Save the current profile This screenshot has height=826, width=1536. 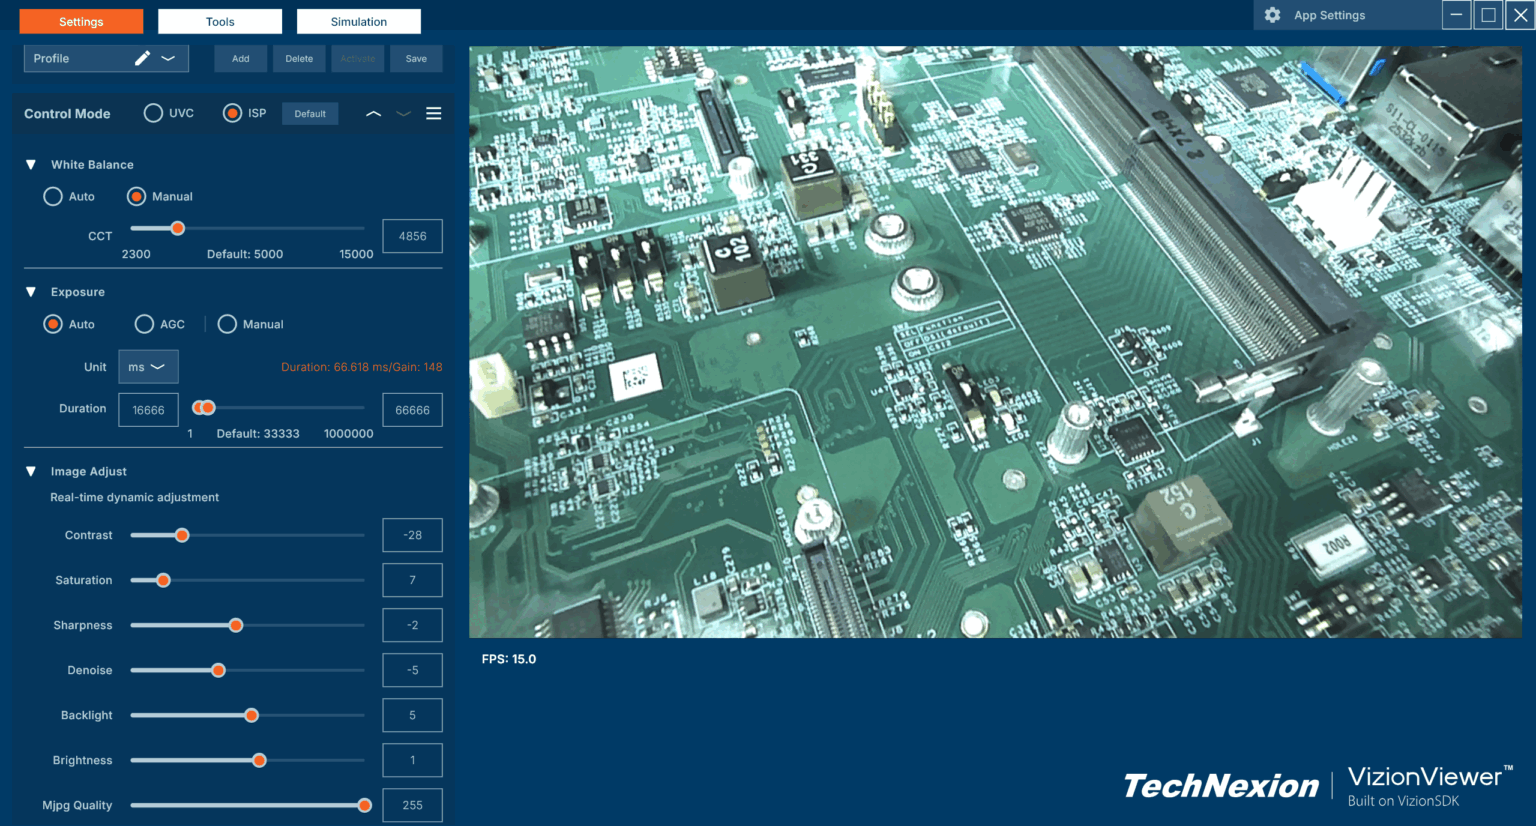416,58
